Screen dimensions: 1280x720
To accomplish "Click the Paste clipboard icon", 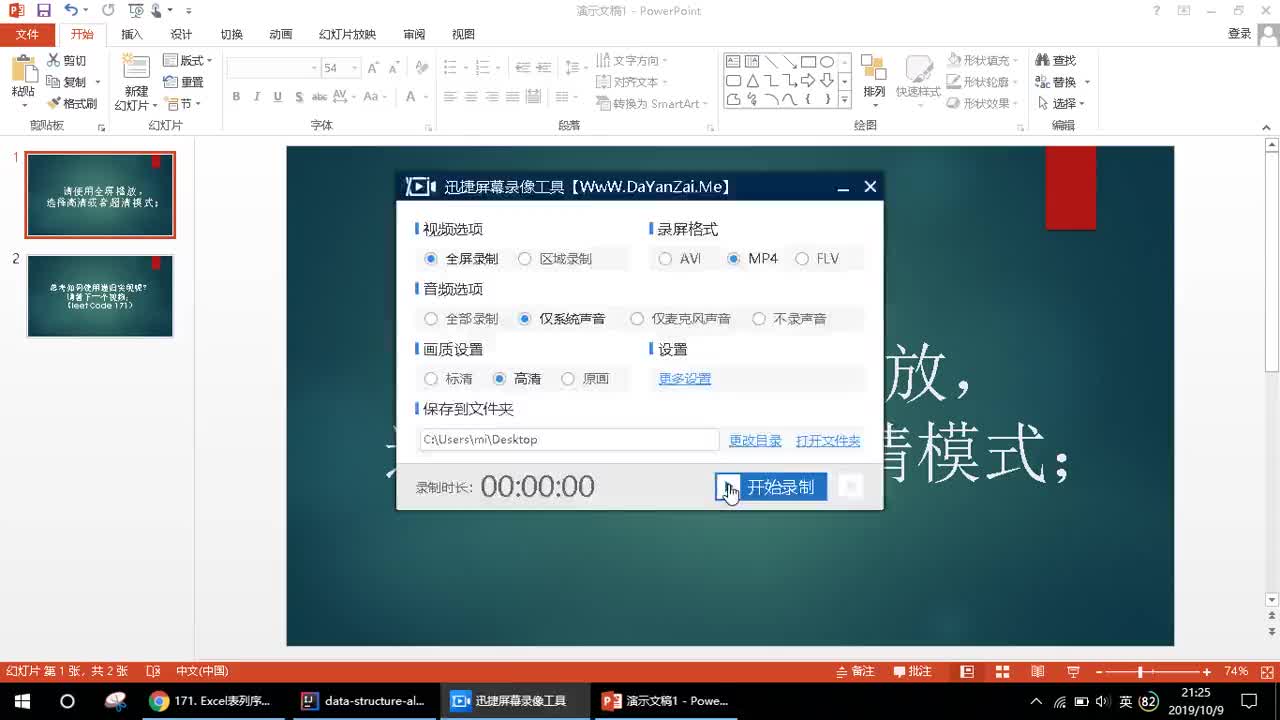I will click(x=23, y=70).
